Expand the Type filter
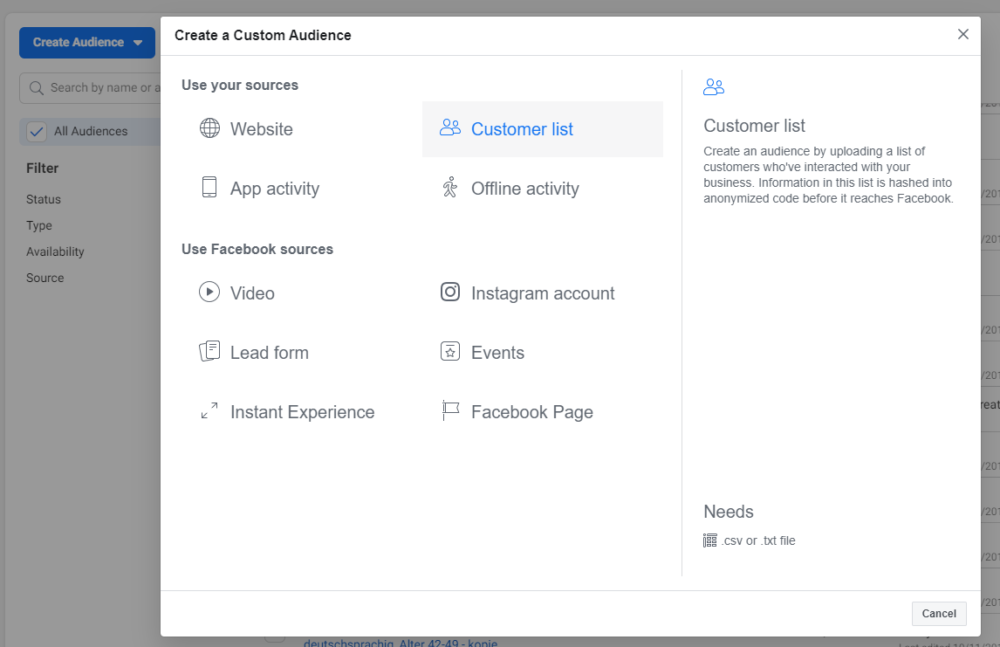The image size is (1000, 647). pyautogui.click(x=39, y=225)
